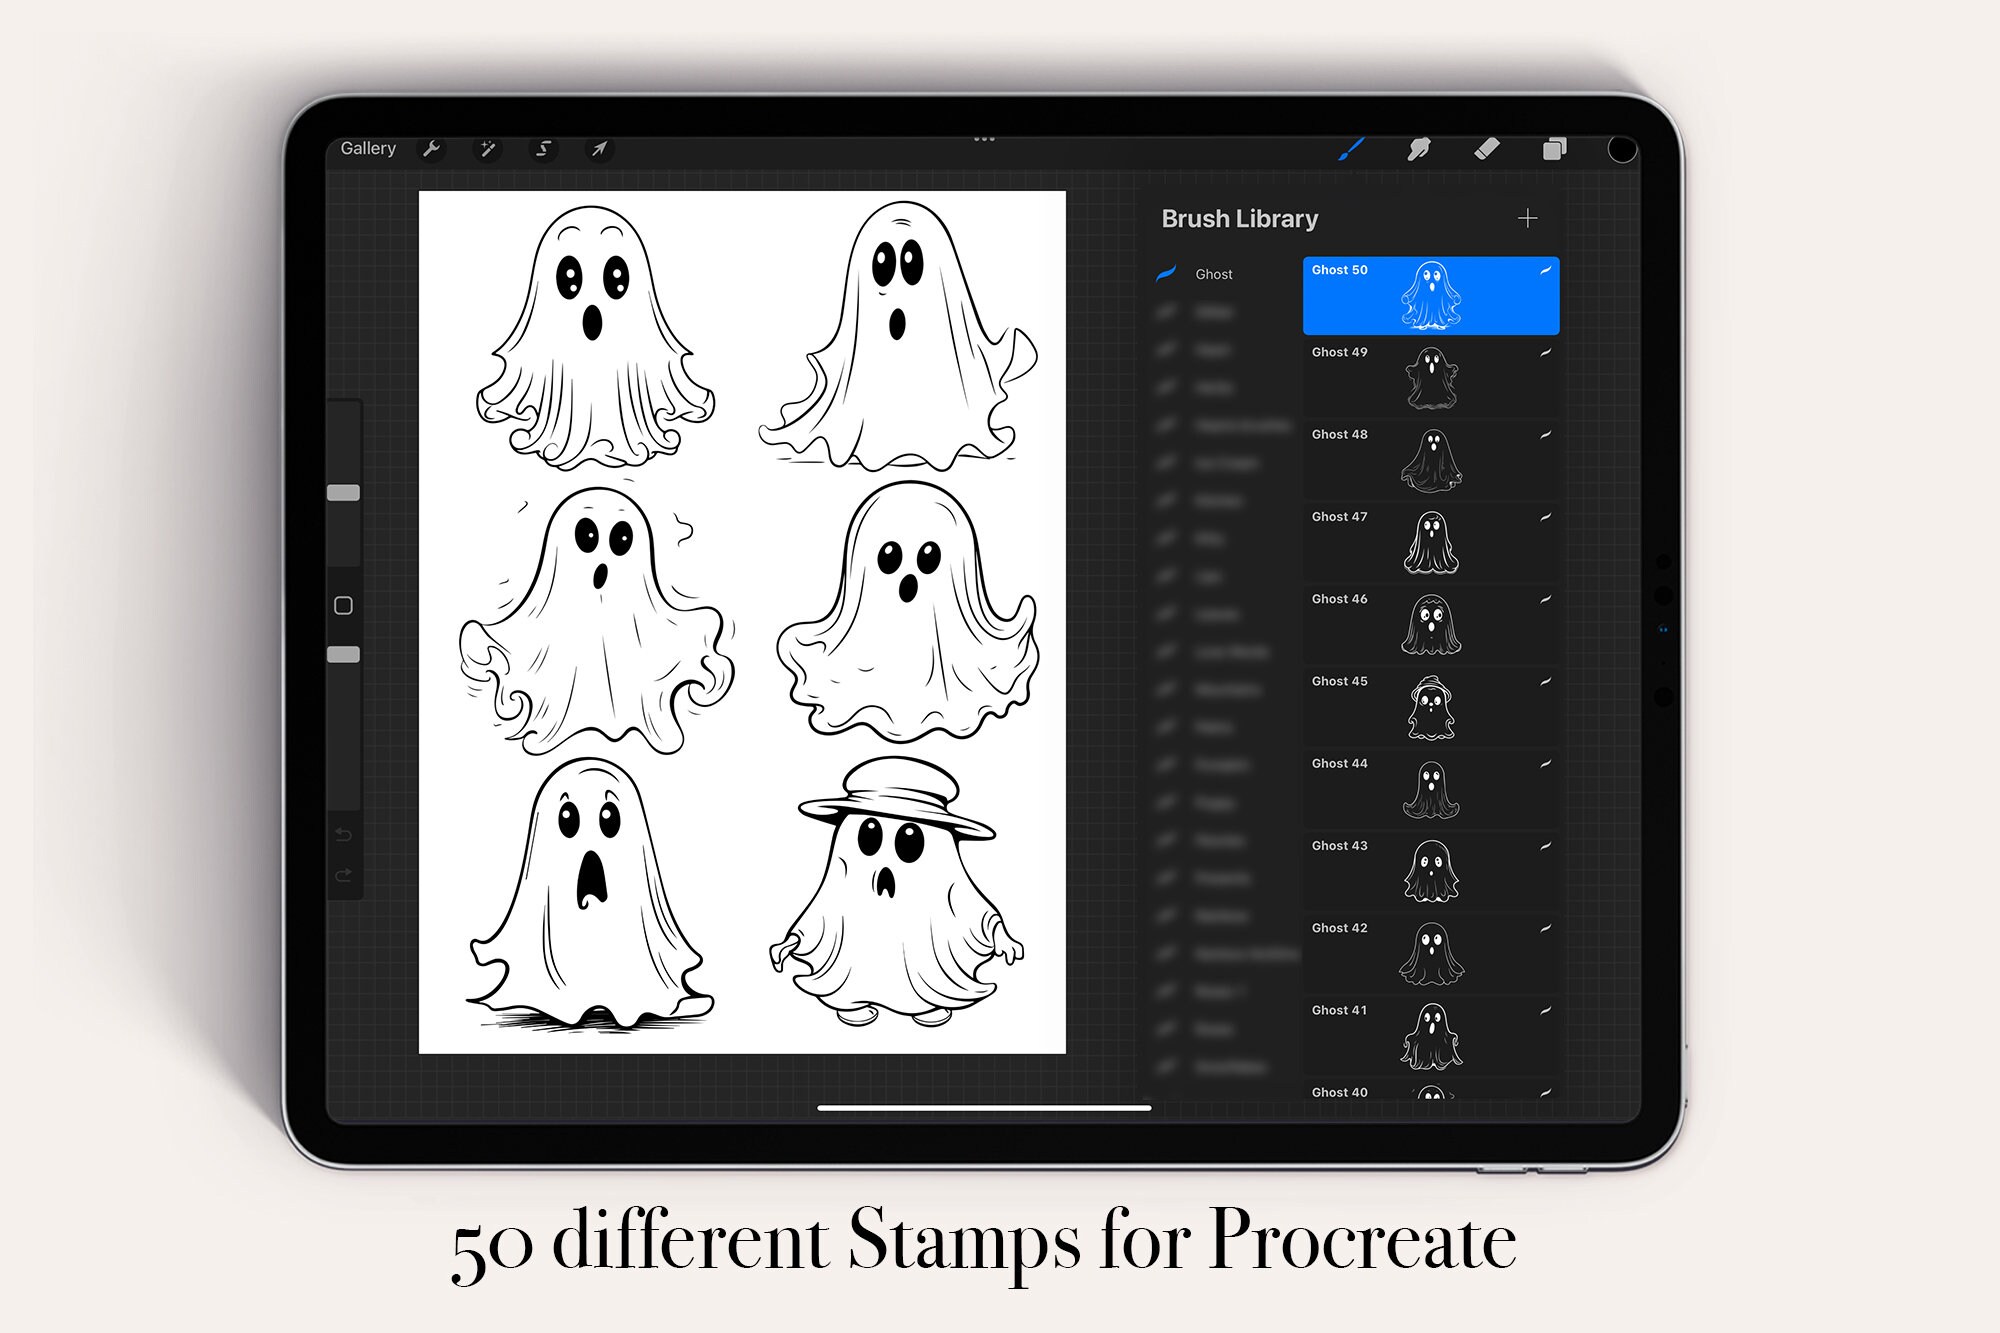This screenshot has width=2000, height=1333.
Task: Select the Ghost 50 stamp
Action: pyautogui.click(x=1430, y=296)
